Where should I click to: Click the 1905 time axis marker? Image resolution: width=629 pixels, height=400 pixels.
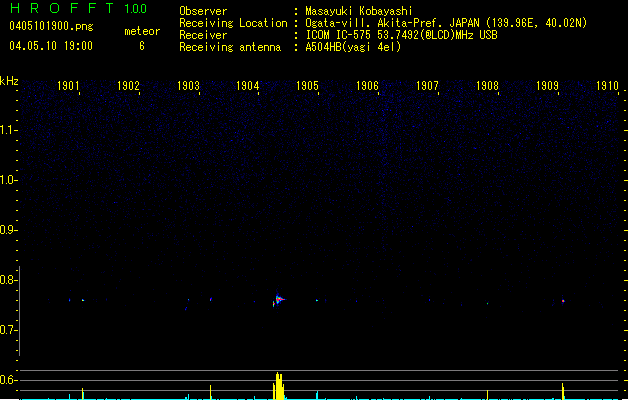307,86
